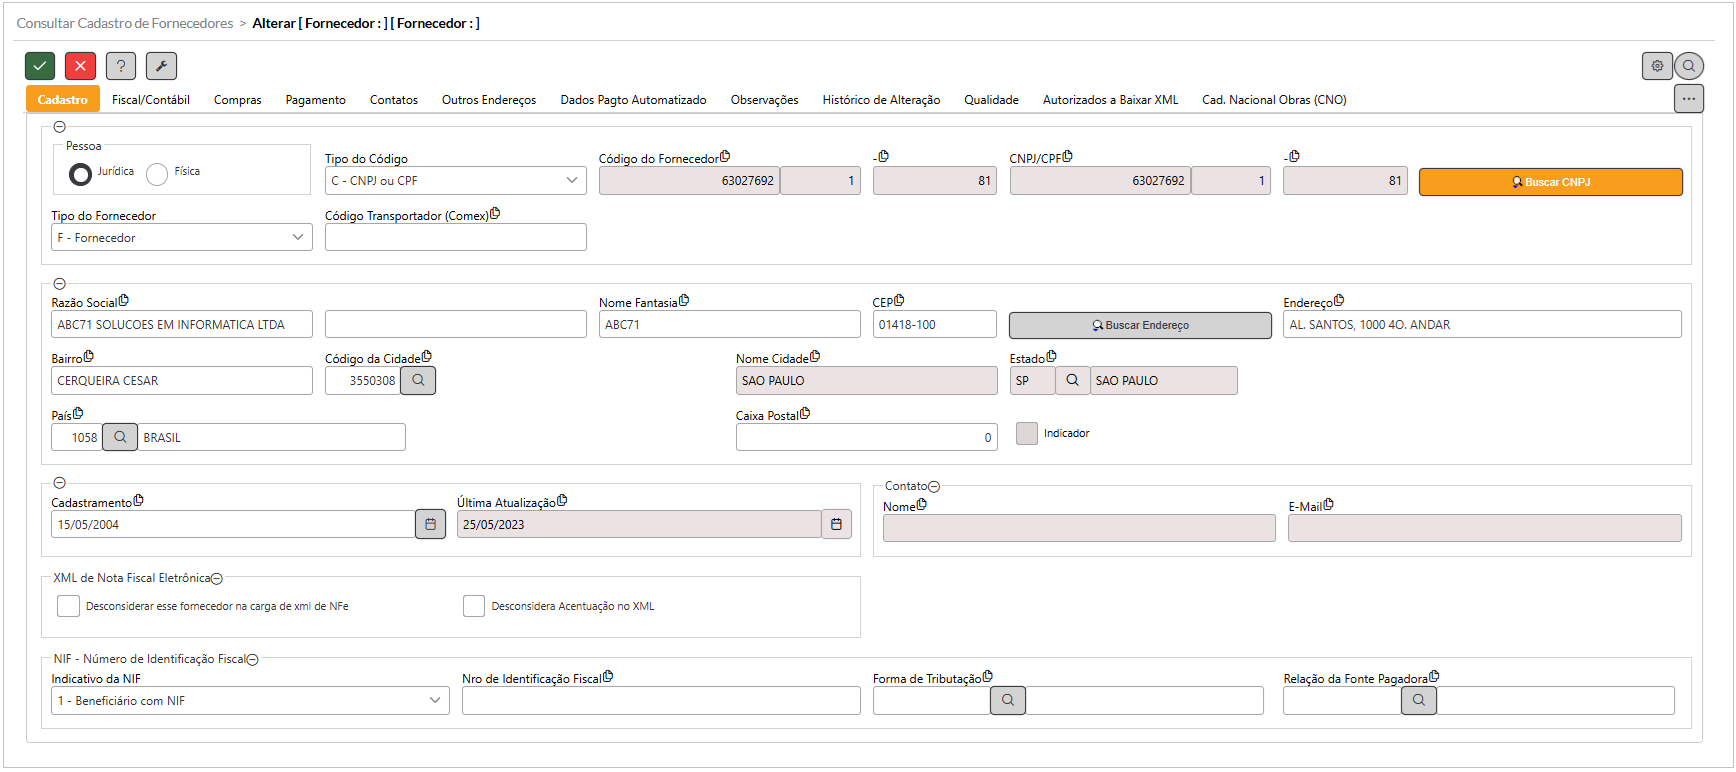Click the green confirm checkmark button
Viewport: 1736px width, 772px height.
(40, 66)
